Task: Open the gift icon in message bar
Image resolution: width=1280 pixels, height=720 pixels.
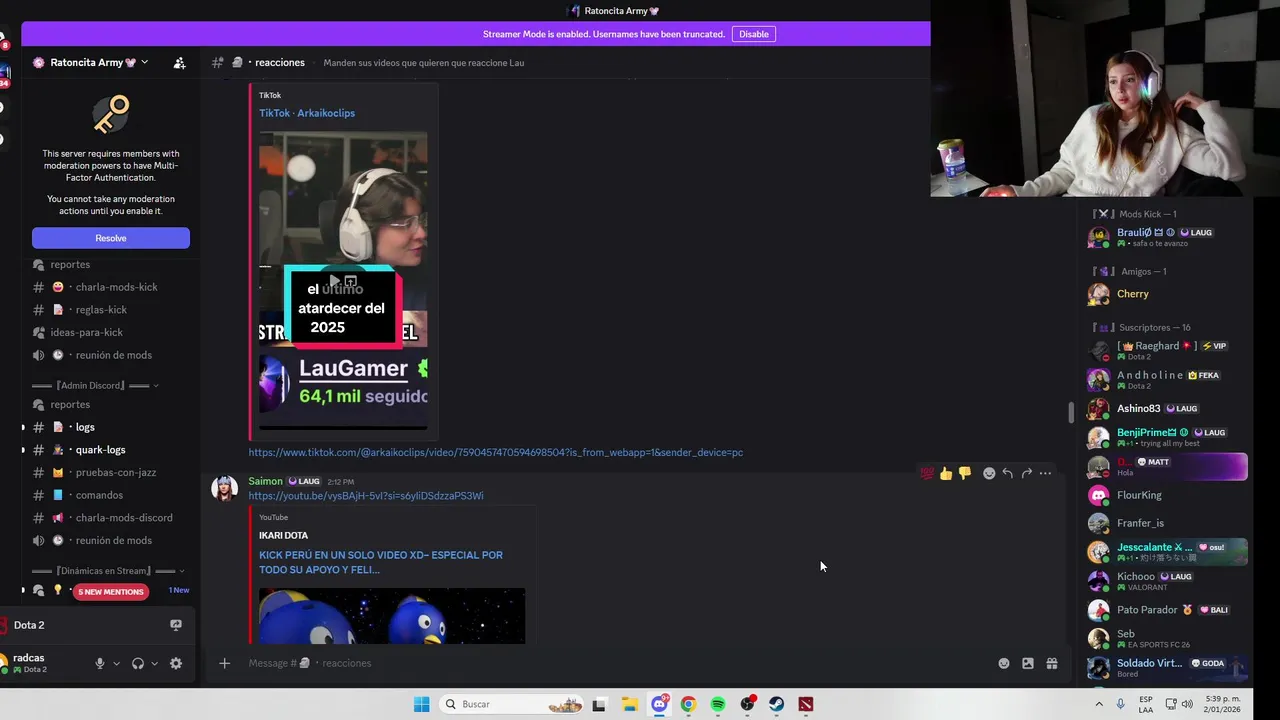Action: pyautogui.click(x=1052, y=663)
